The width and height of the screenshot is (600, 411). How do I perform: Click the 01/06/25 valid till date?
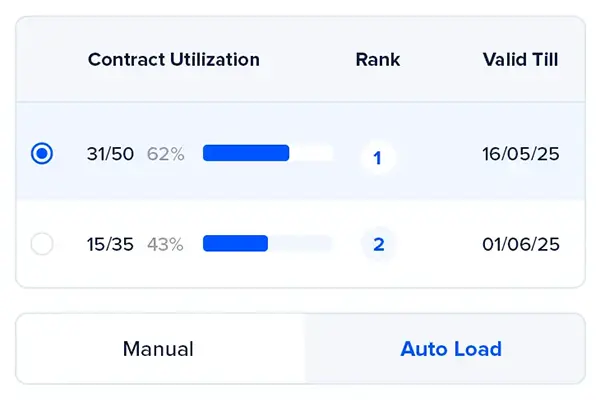coord(520,244)
